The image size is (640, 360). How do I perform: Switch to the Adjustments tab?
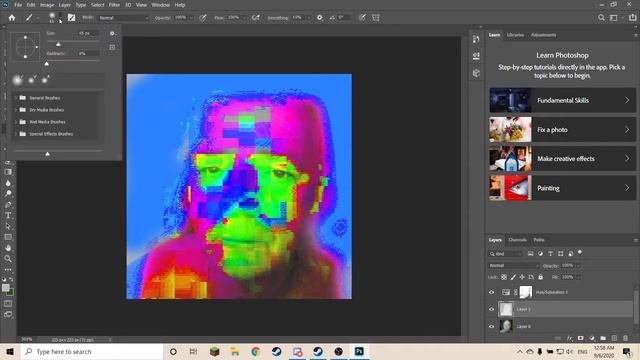coord(543,35)
